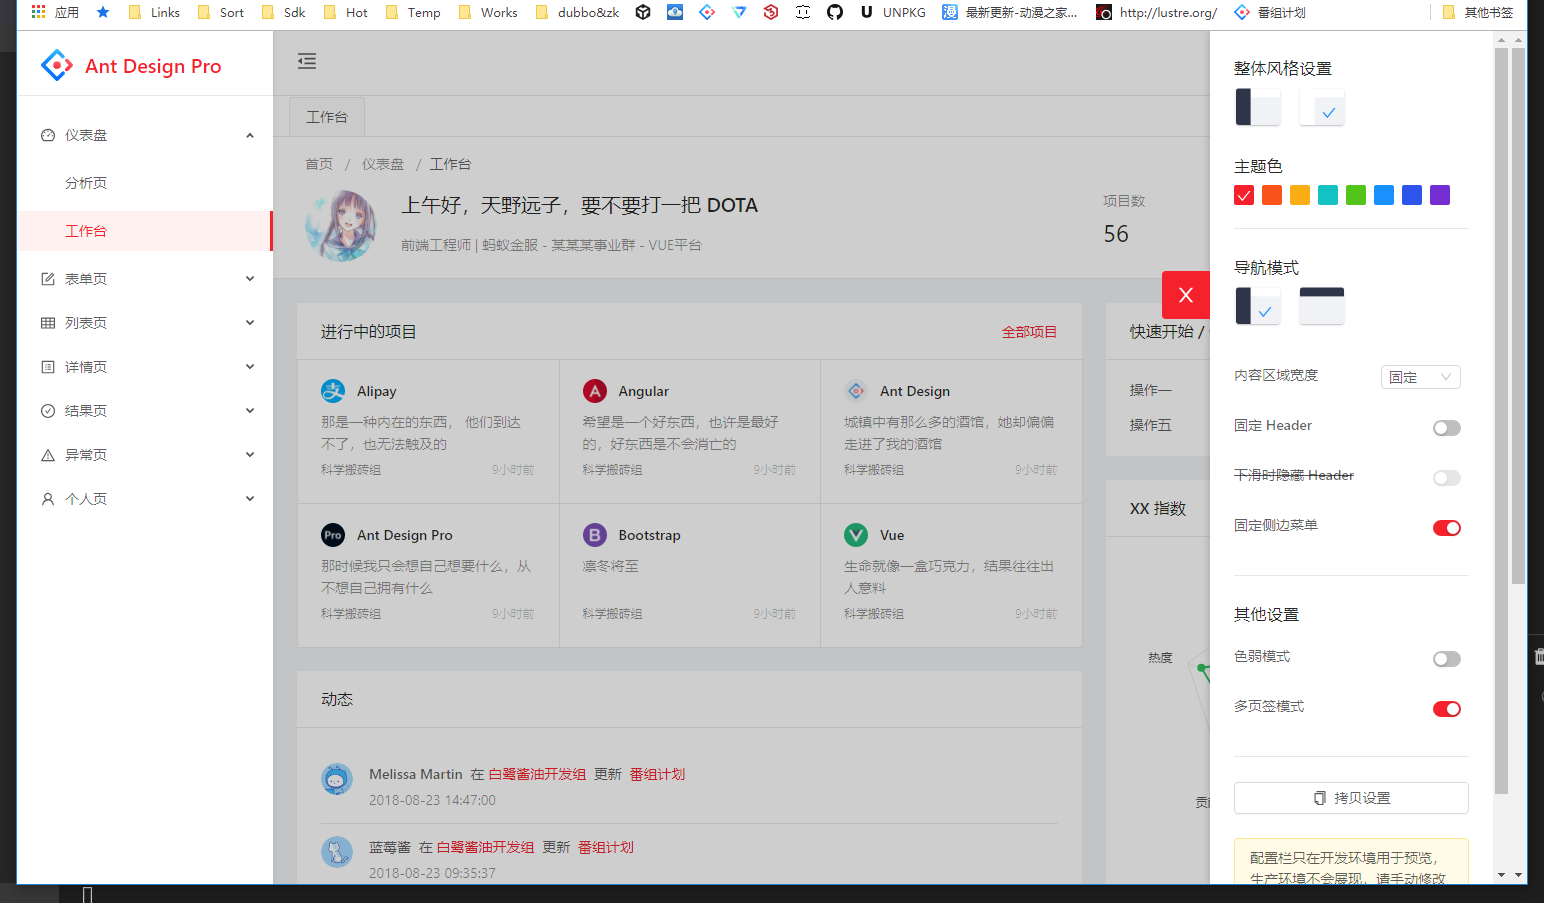Close settings drawer with red X button

(1186, 295)
